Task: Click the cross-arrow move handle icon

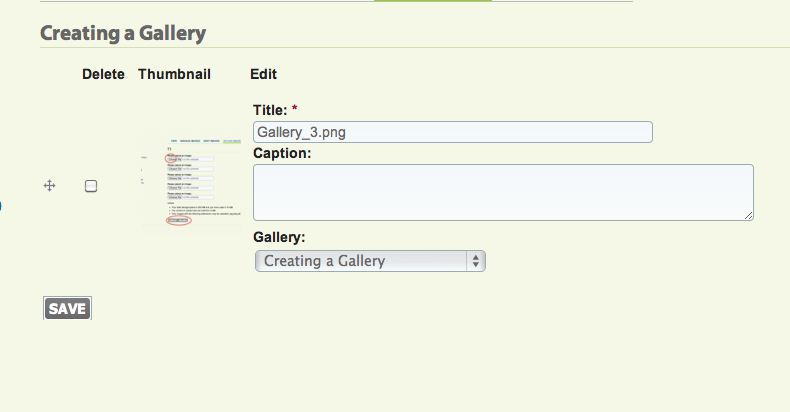Action: pos(49,186)
